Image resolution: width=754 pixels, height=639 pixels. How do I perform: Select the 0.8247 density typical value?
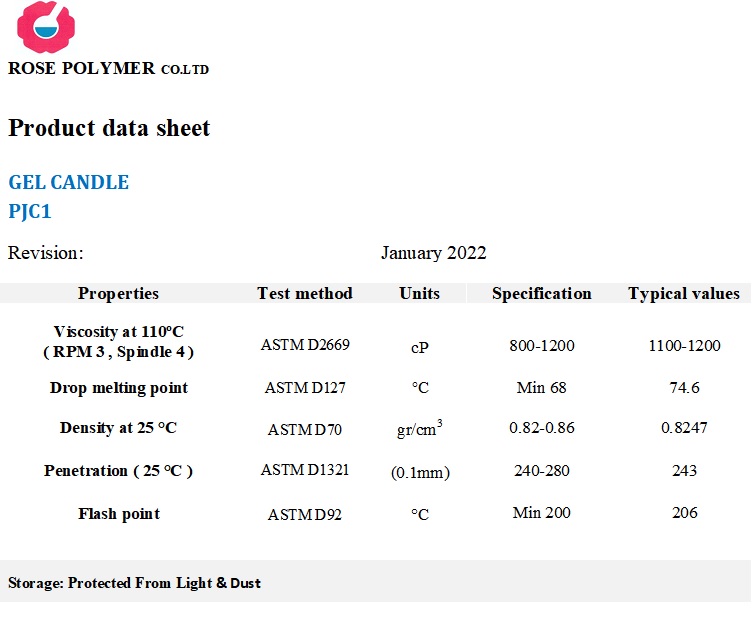click(x=684, y=427)
